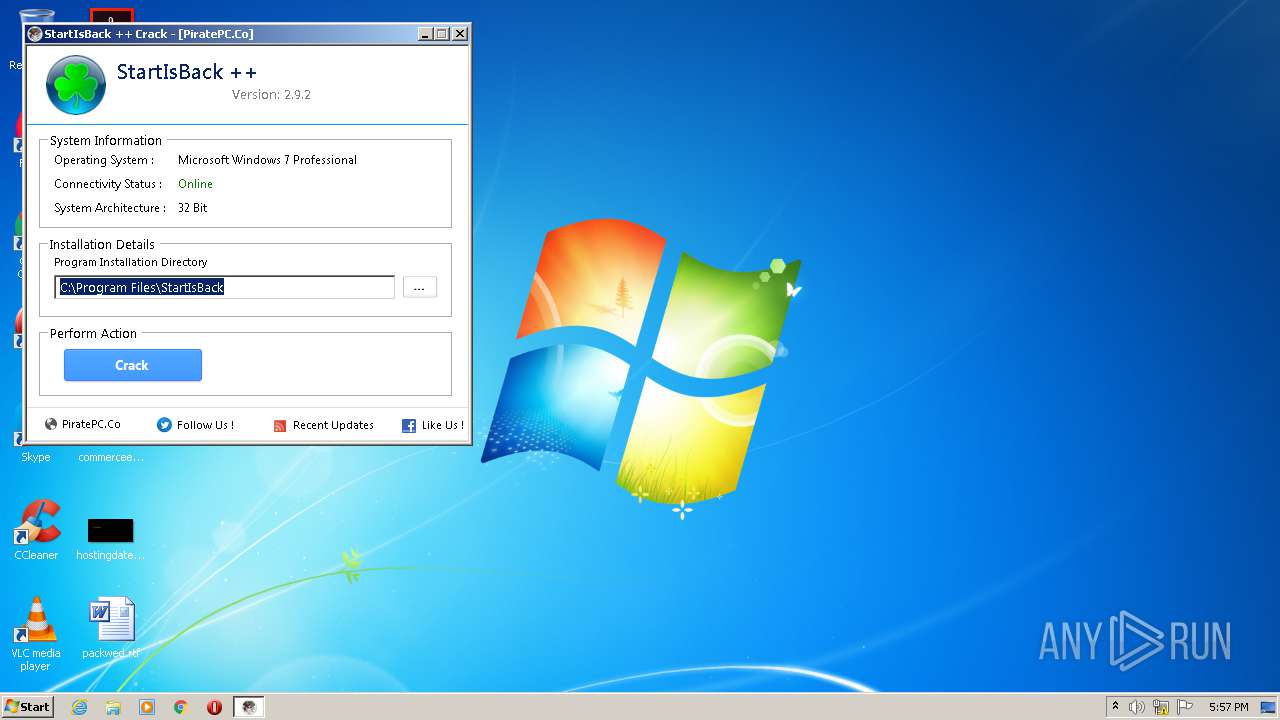Open the Like Us ! Facebook link
1280x720 pixels.
click(442, 425)
